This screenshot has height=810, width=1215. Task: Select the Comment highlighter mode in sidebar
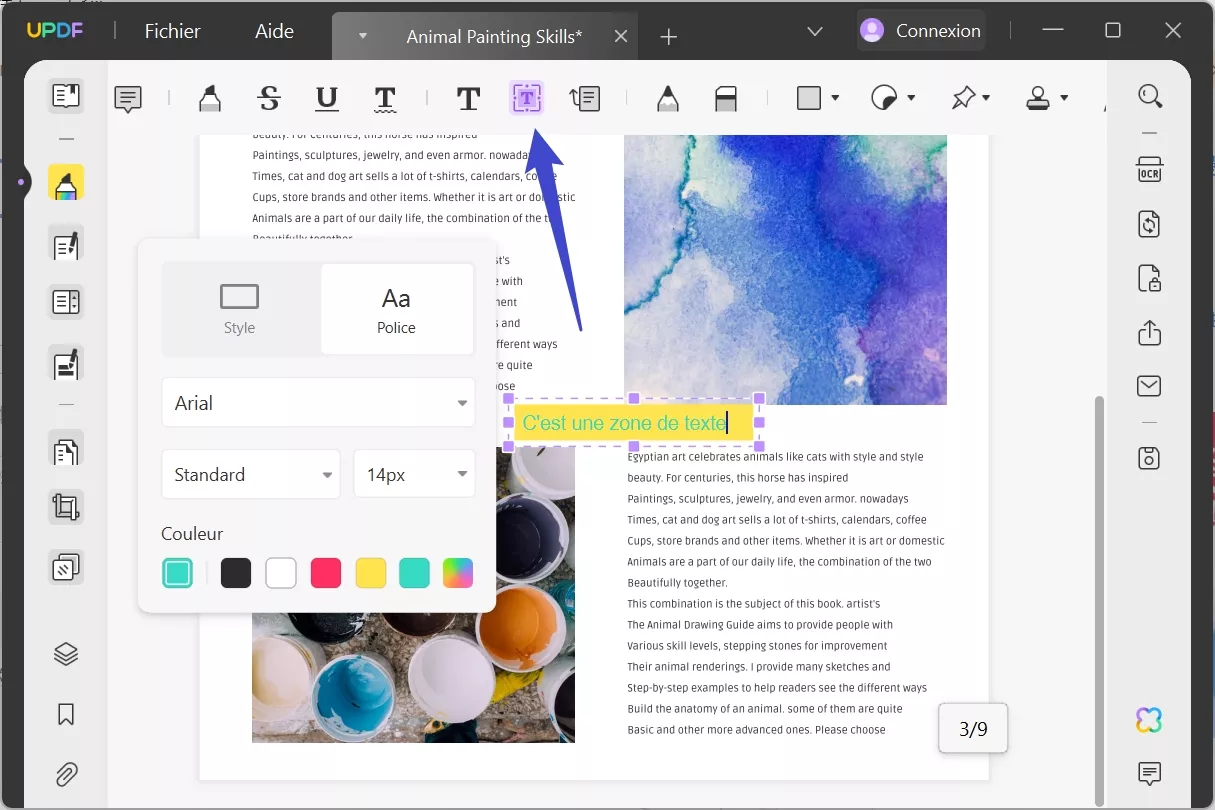[x=66, y=183]
